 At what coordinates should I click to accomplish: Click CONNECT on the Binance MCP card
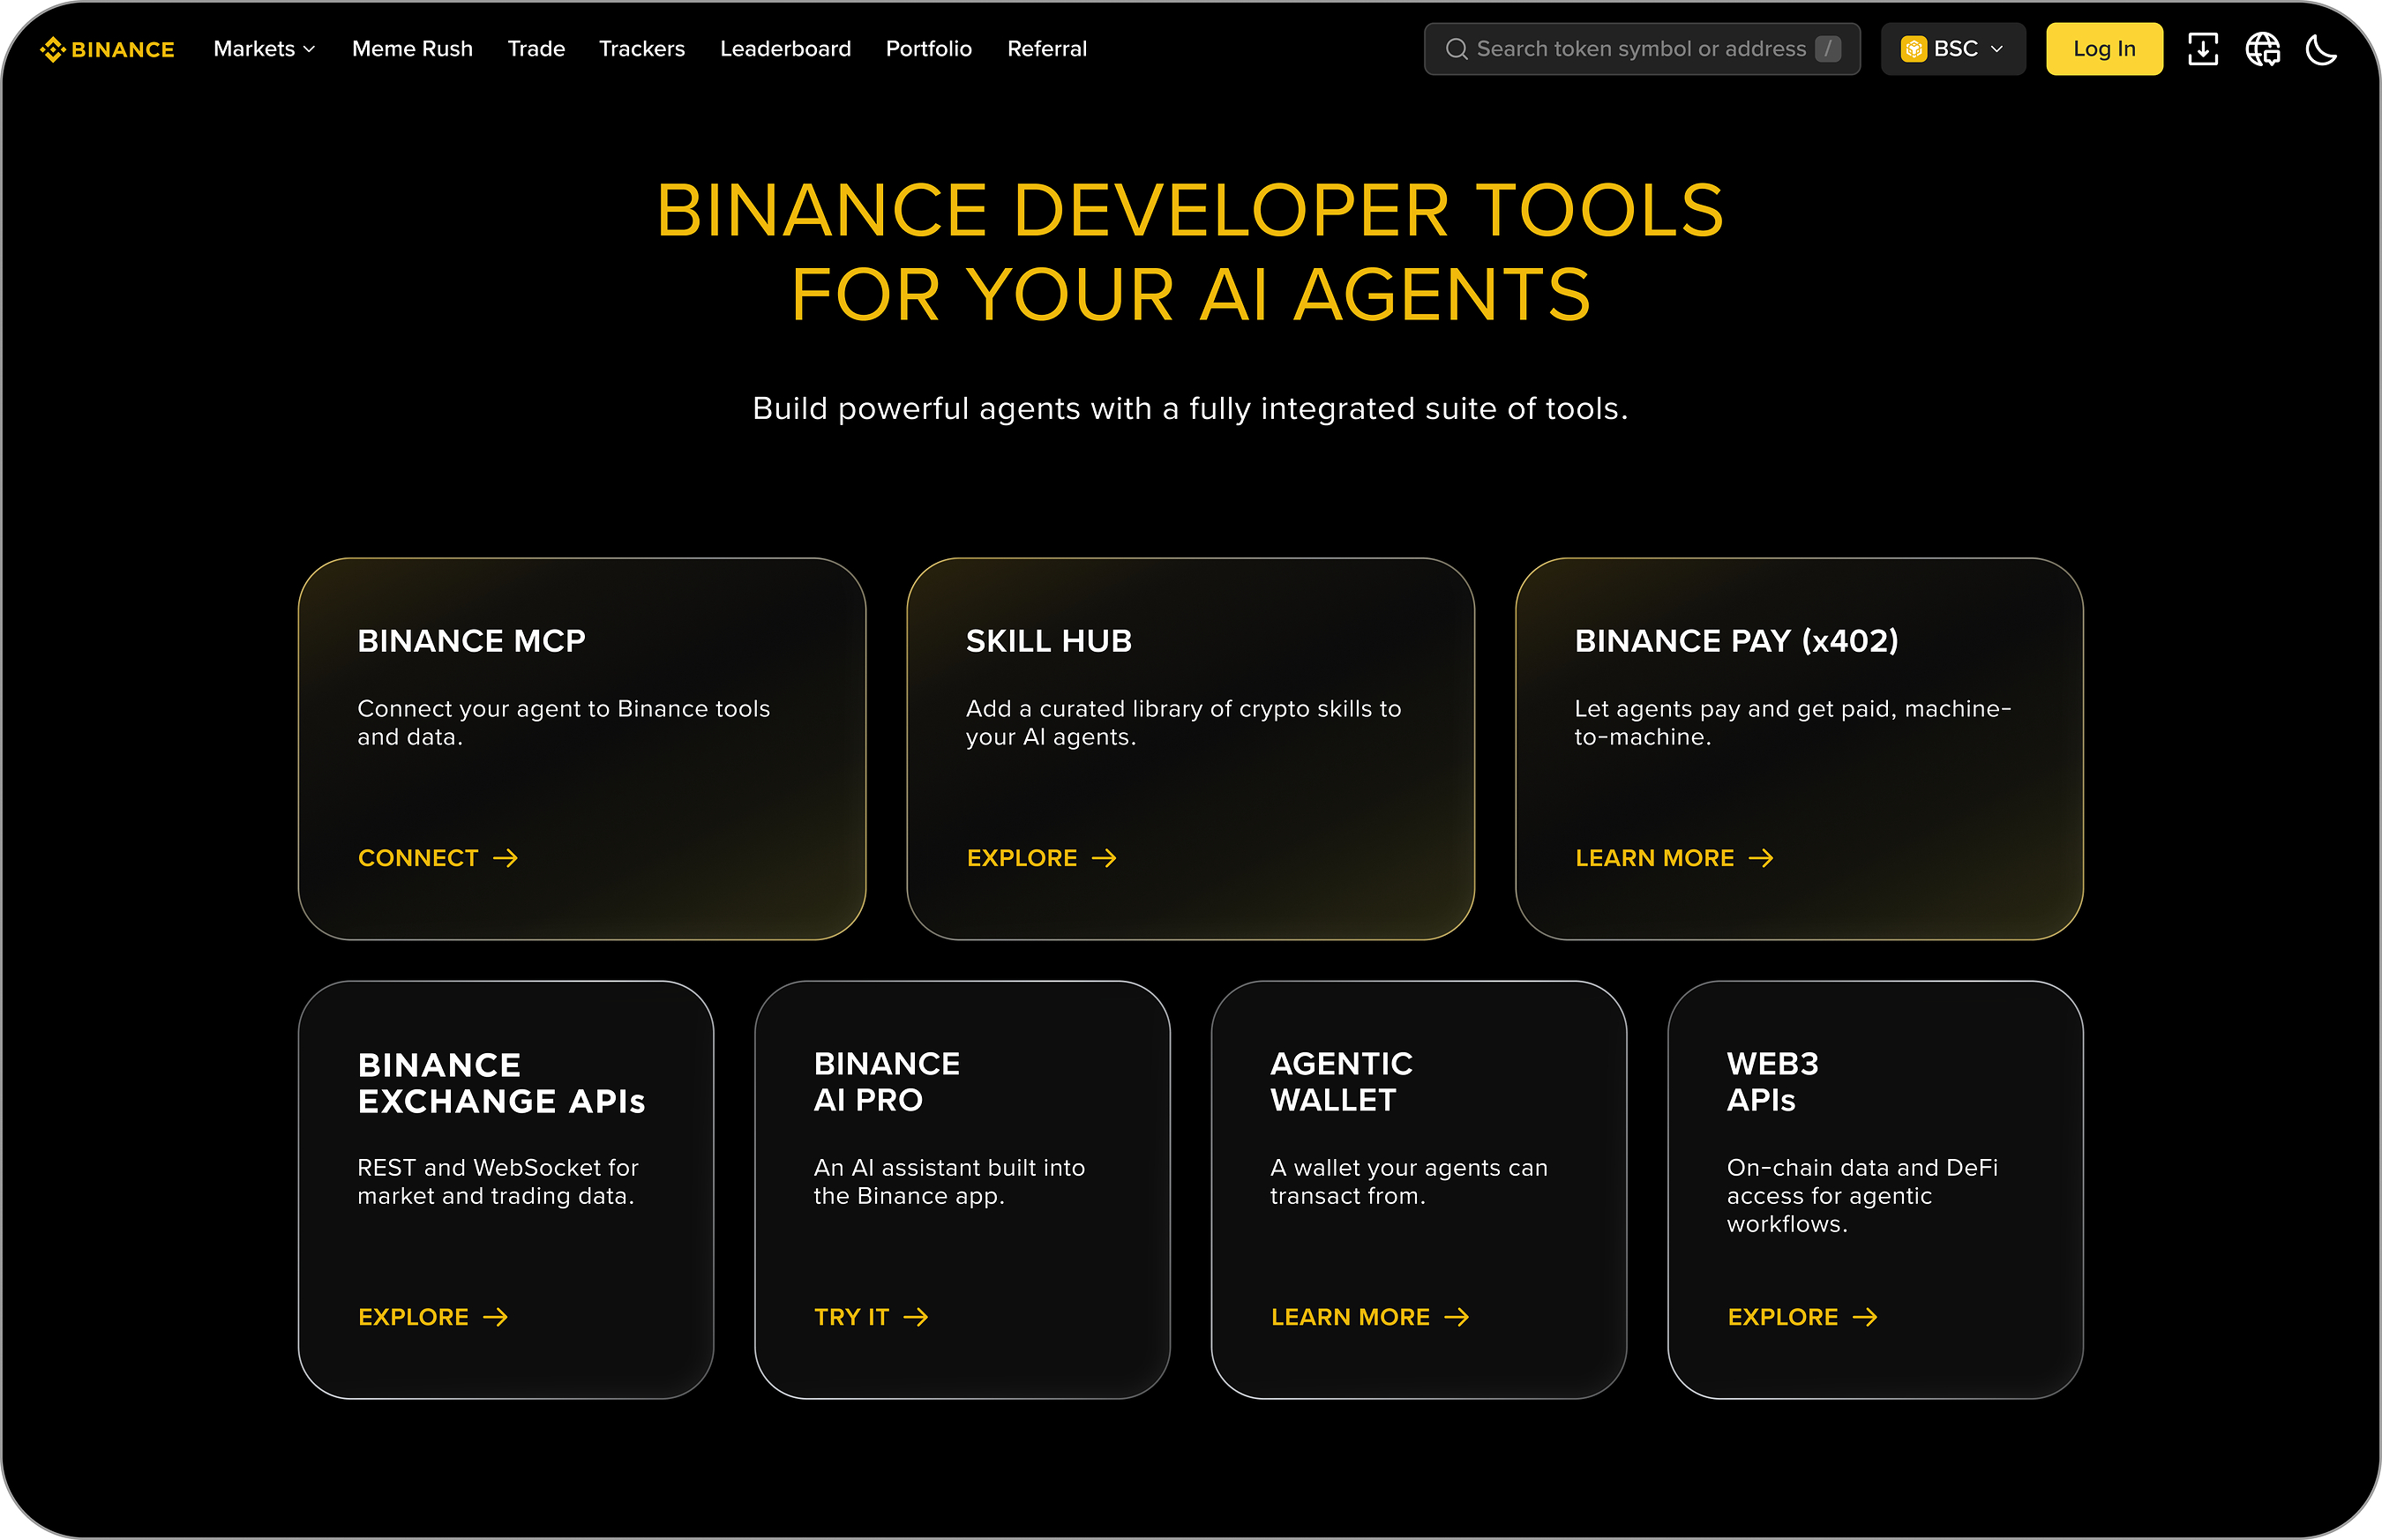tap(438, 858)
